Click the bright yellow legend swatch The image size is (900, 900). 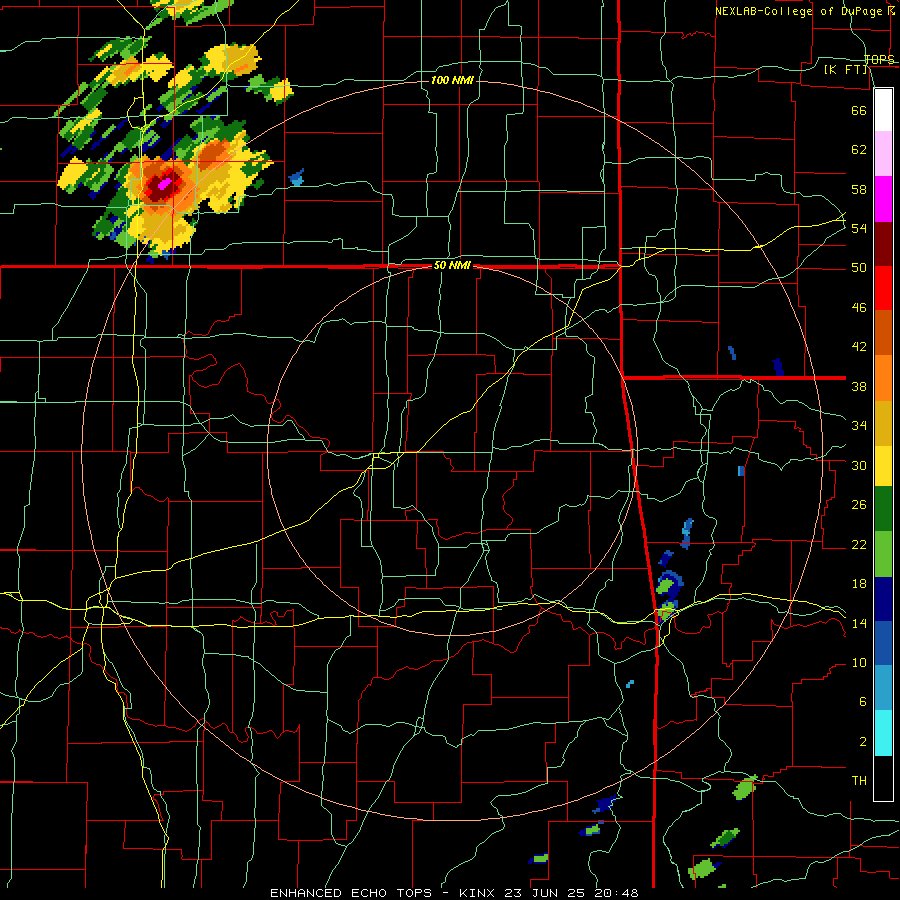[883, 465]
